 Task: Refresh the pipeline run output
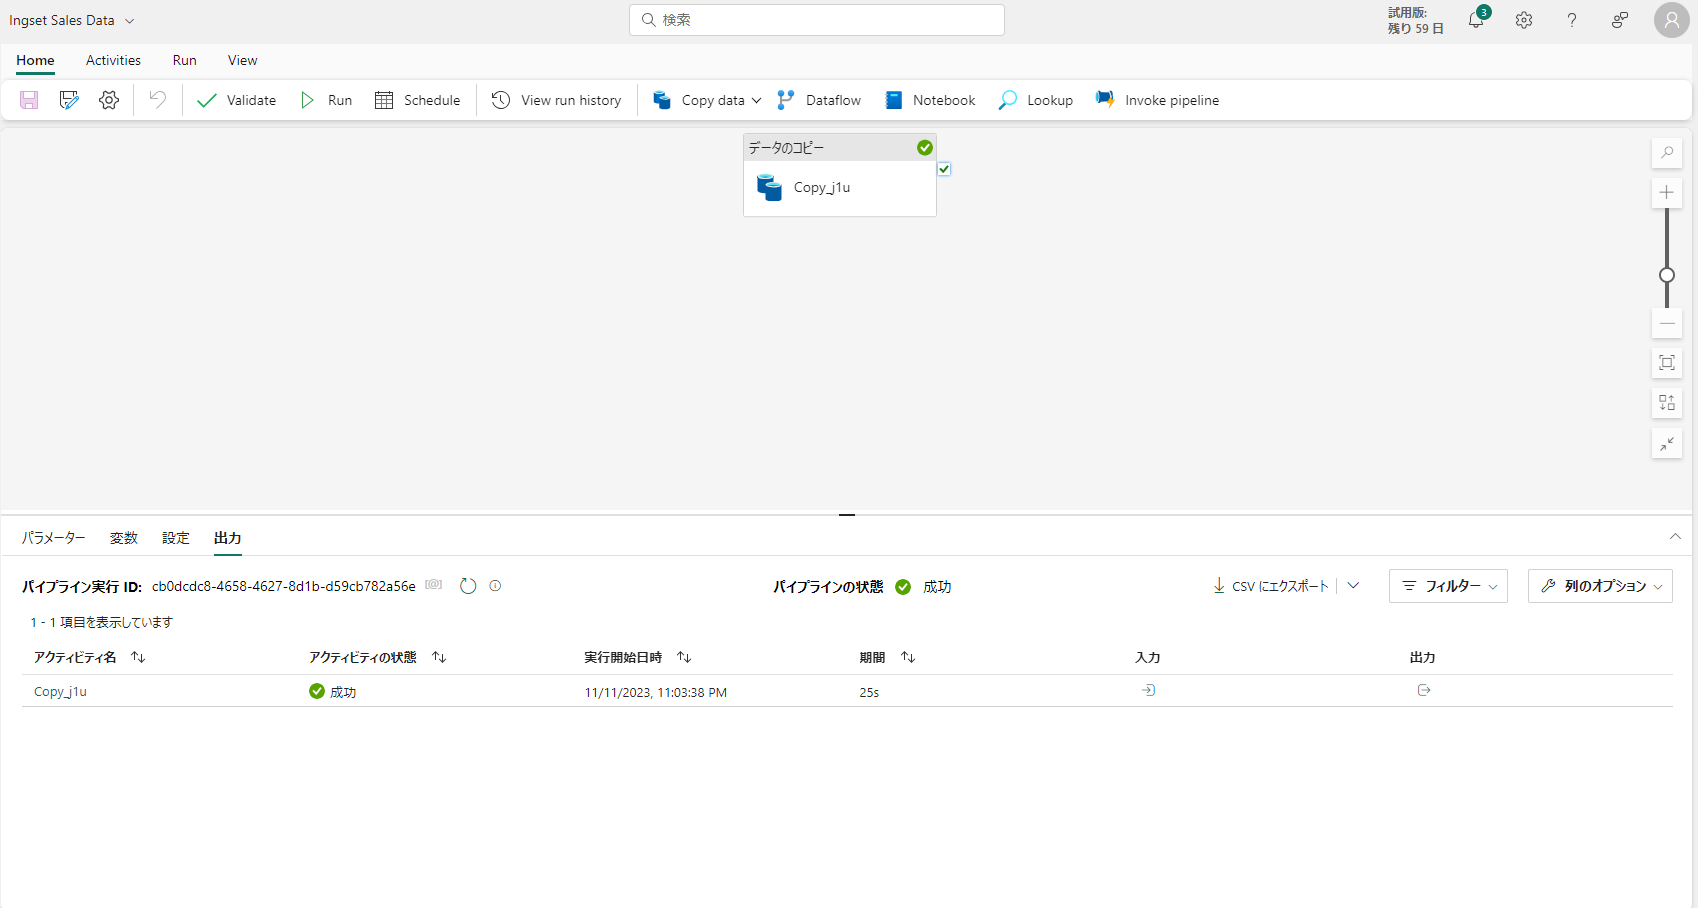point(468,586)
